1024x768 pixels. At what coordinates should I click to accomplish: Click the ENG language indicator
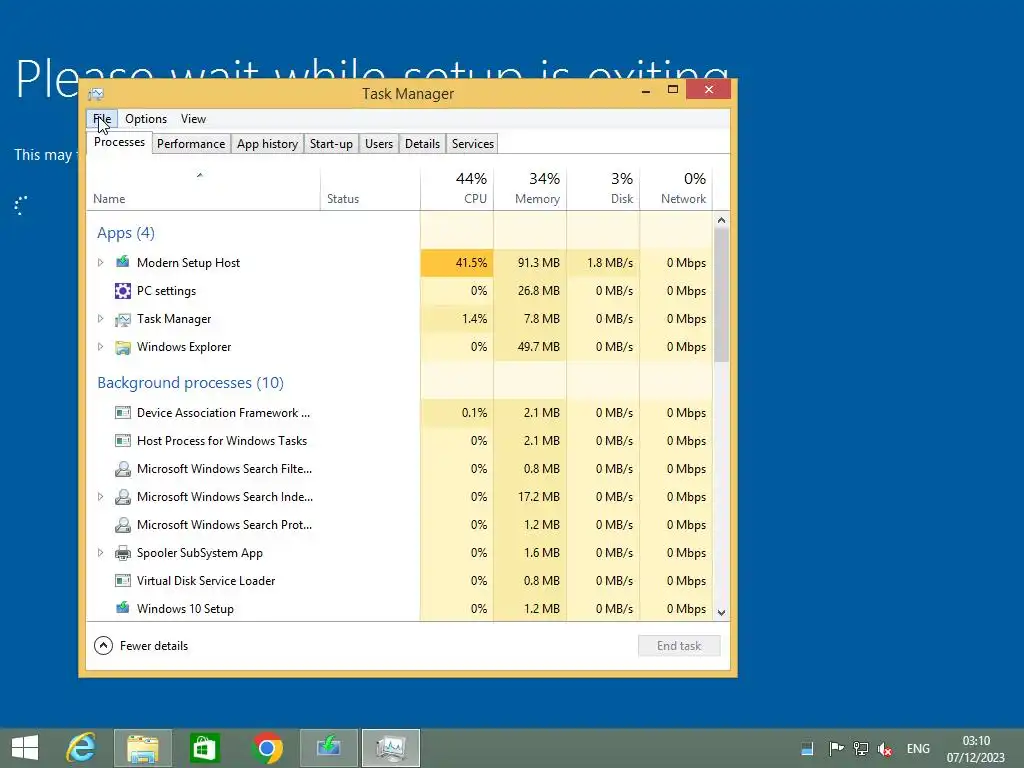point(918,749)
